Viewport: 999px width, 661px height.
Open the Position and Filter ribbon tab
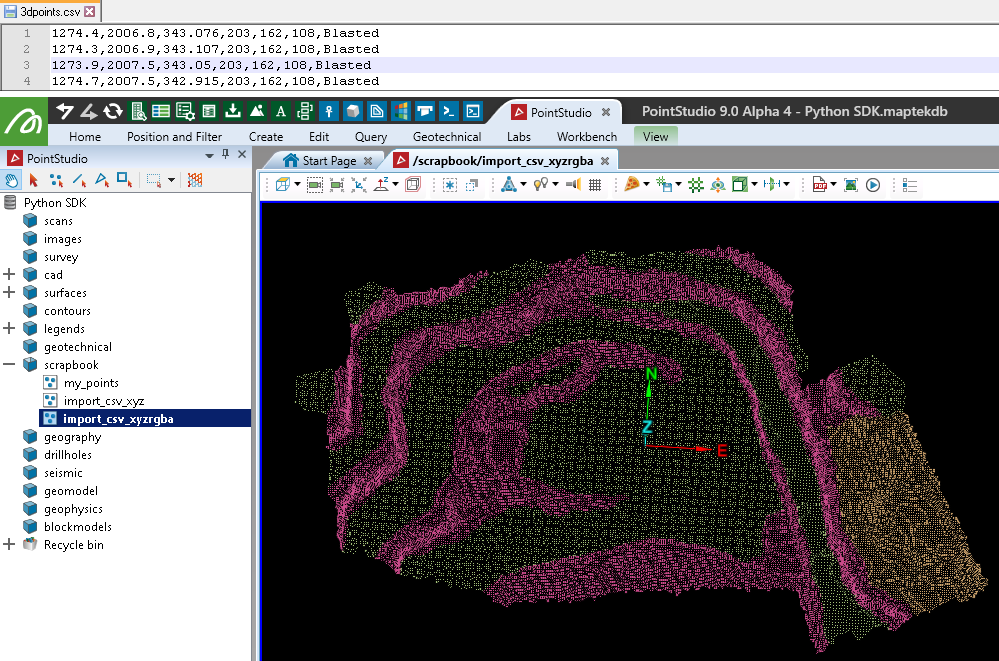tap(174, 136)
